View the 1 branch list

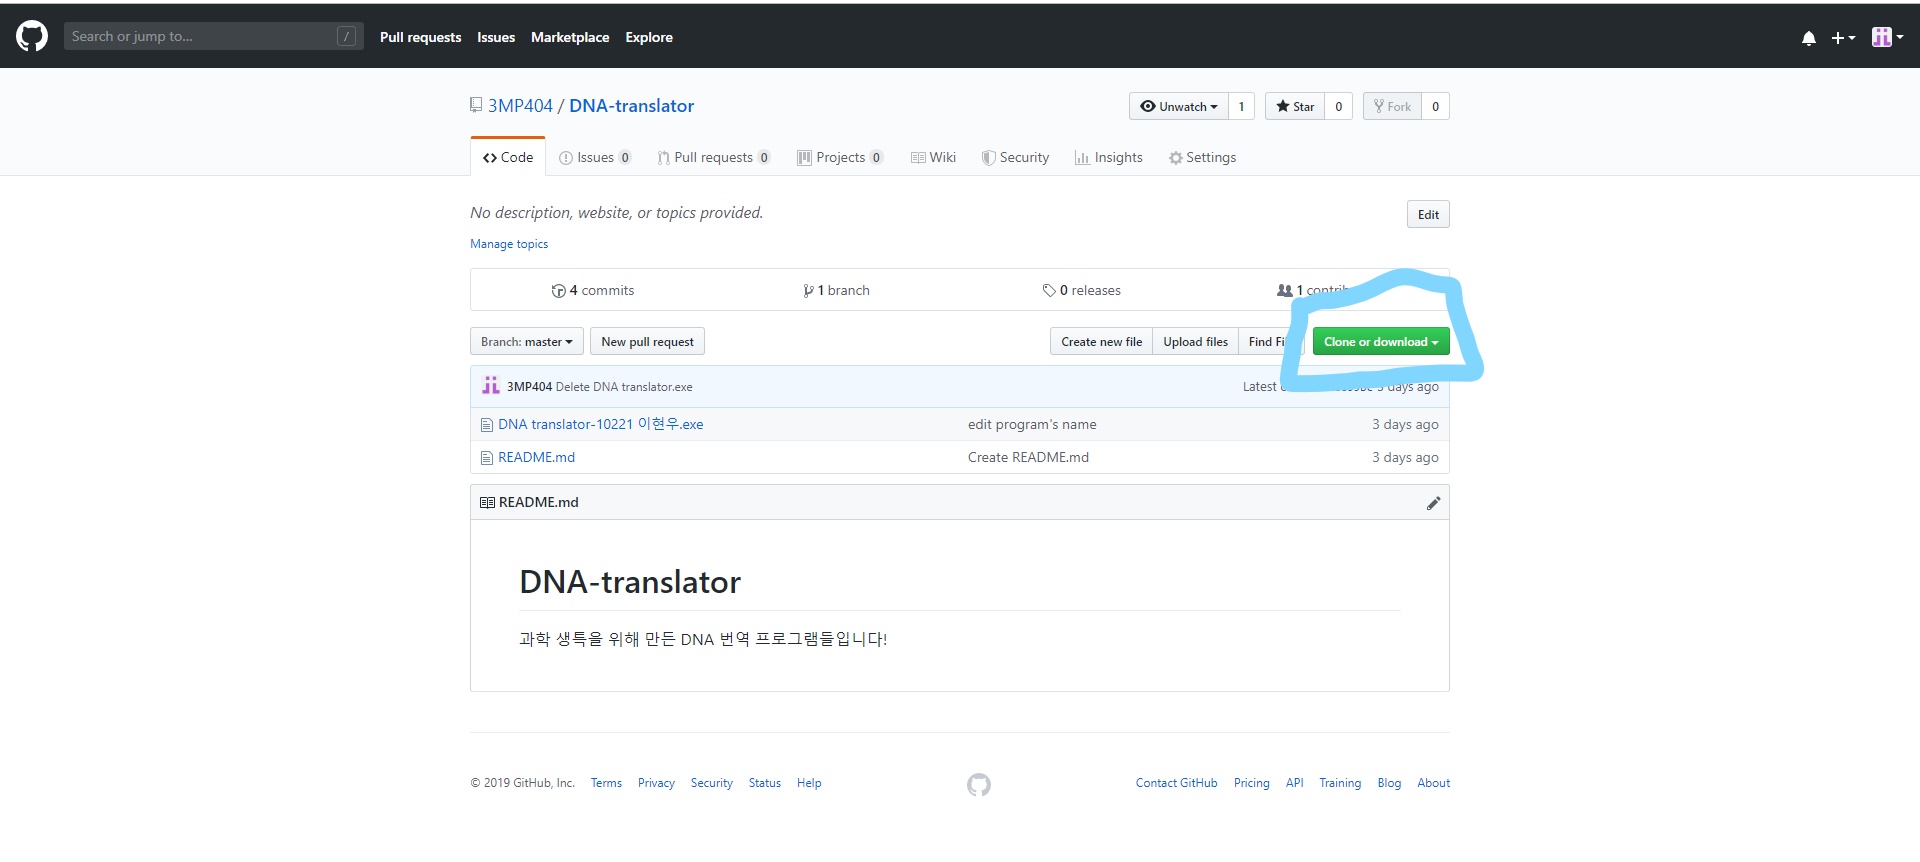tap(836, 290)
